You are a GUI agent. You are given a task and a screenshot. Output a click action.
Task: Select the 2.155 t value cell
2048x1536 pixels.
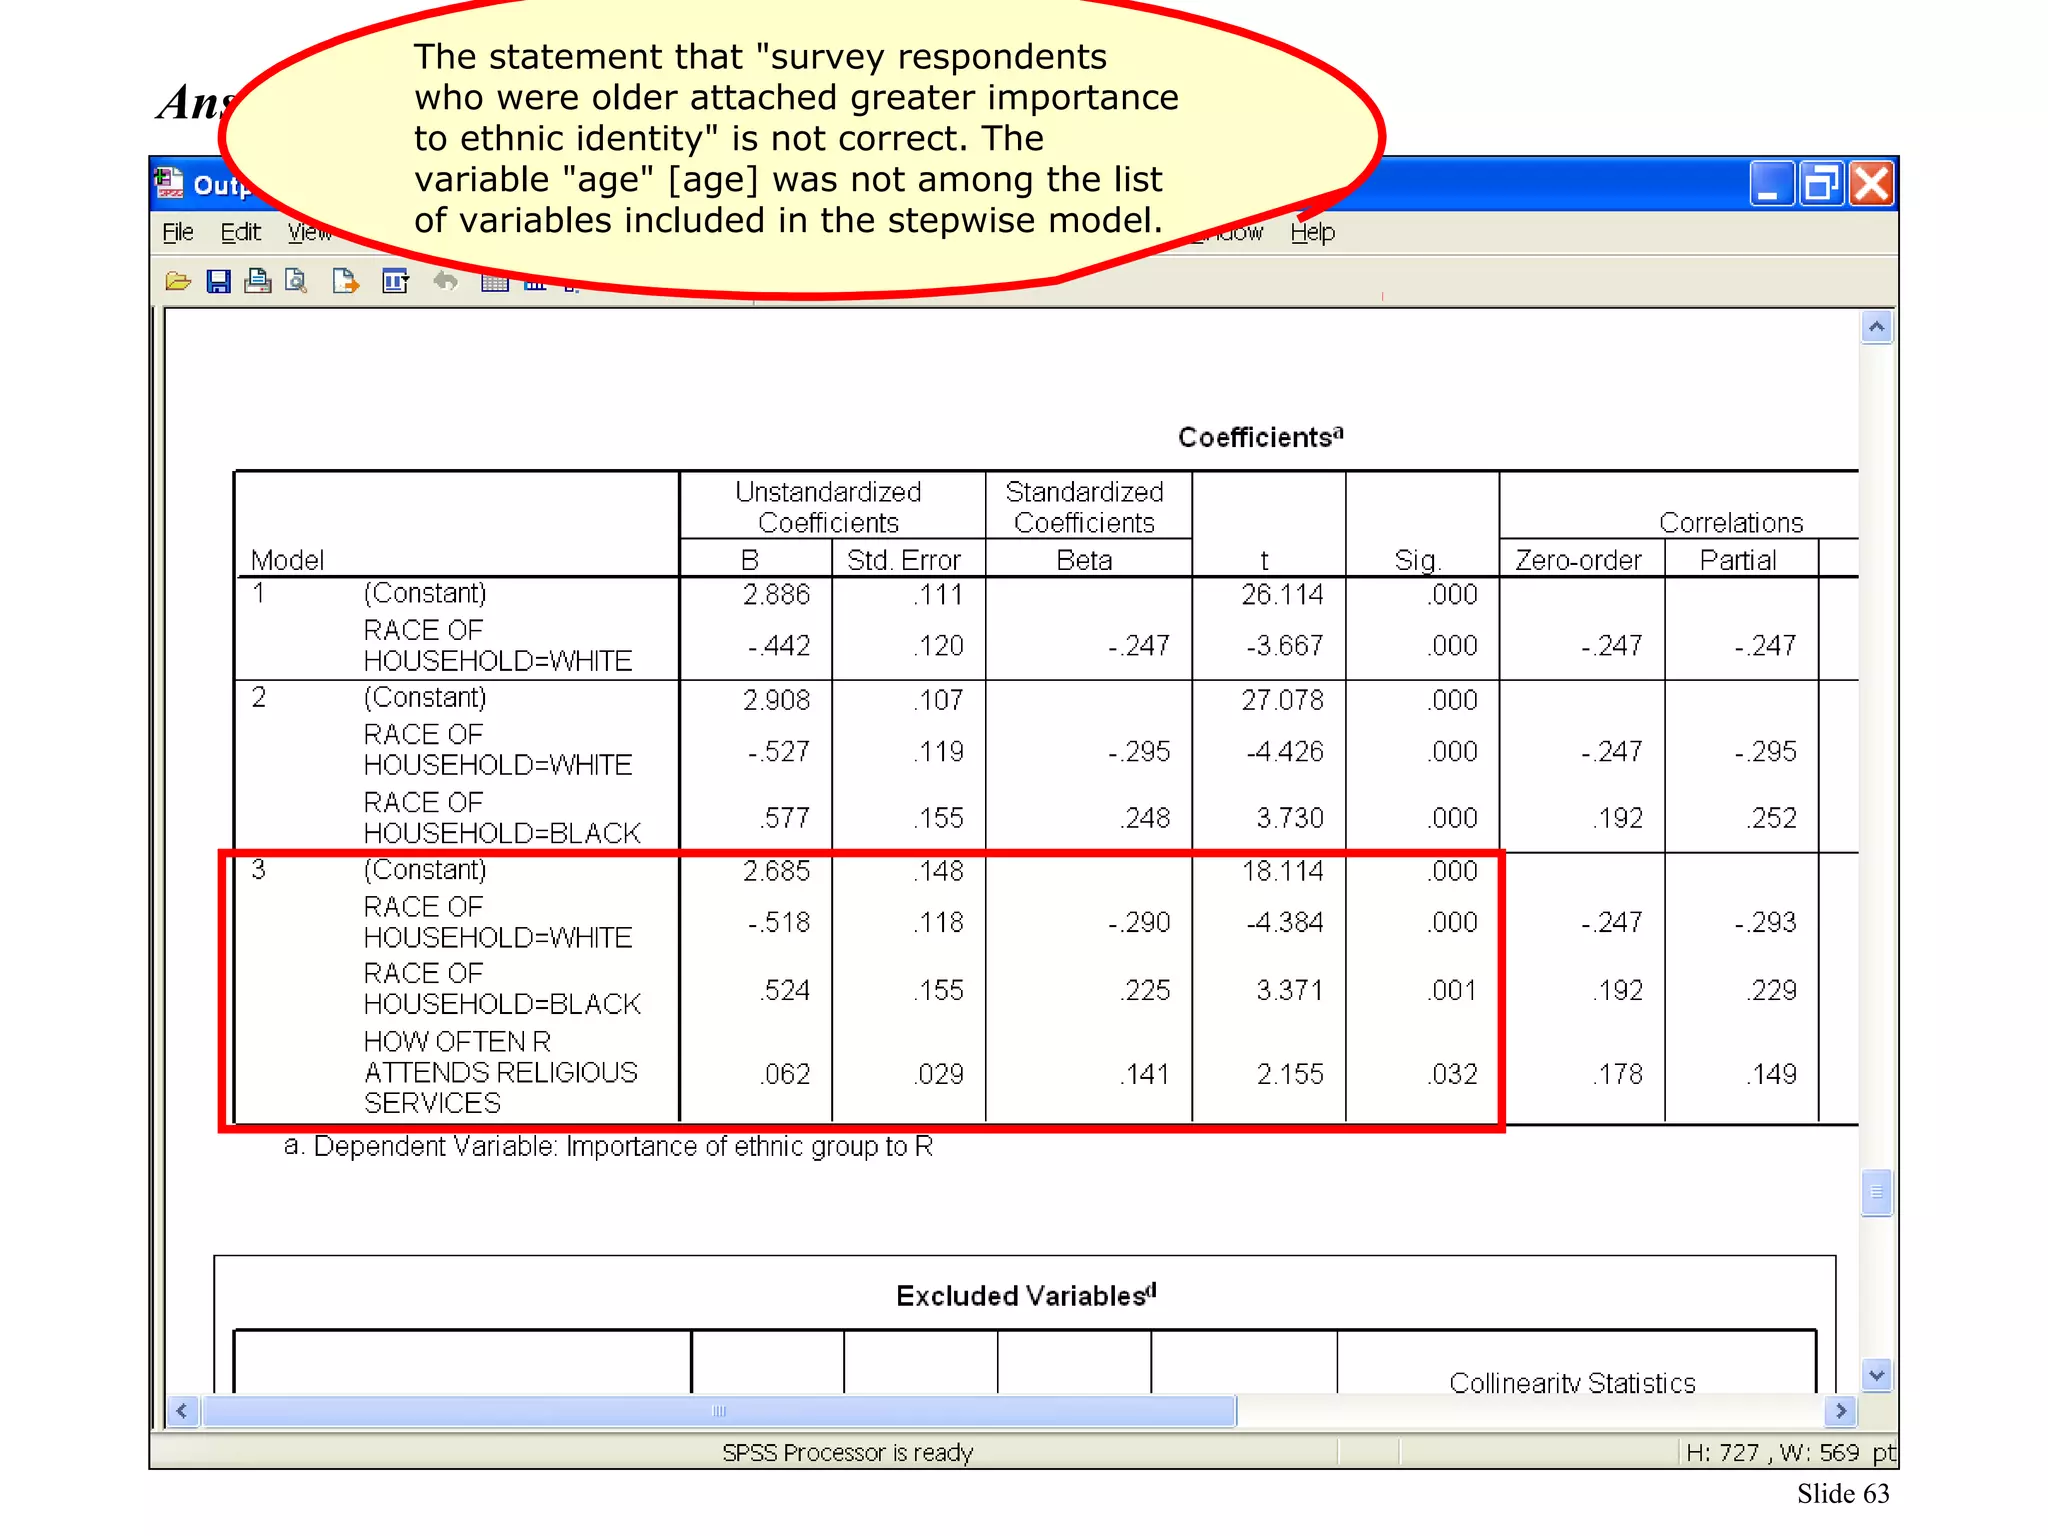1290,1074
